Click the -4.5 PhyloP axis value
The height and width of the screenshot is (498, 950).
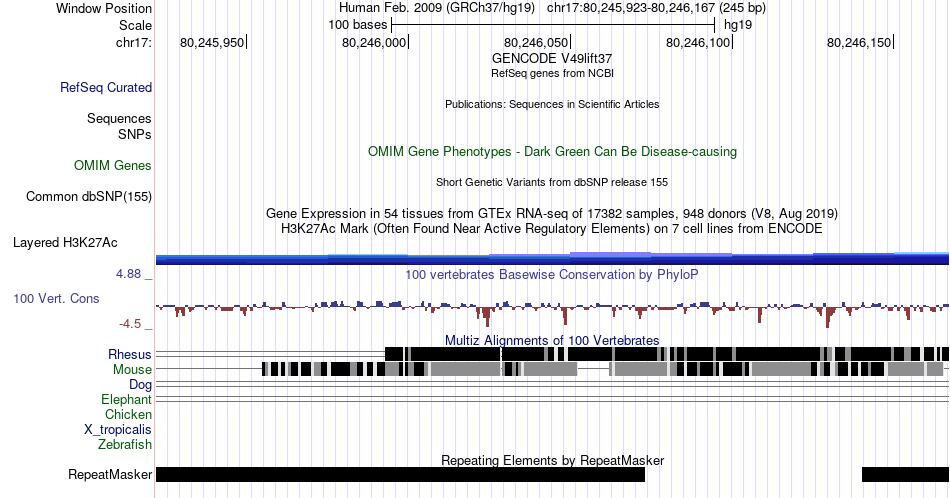point(130,324)
